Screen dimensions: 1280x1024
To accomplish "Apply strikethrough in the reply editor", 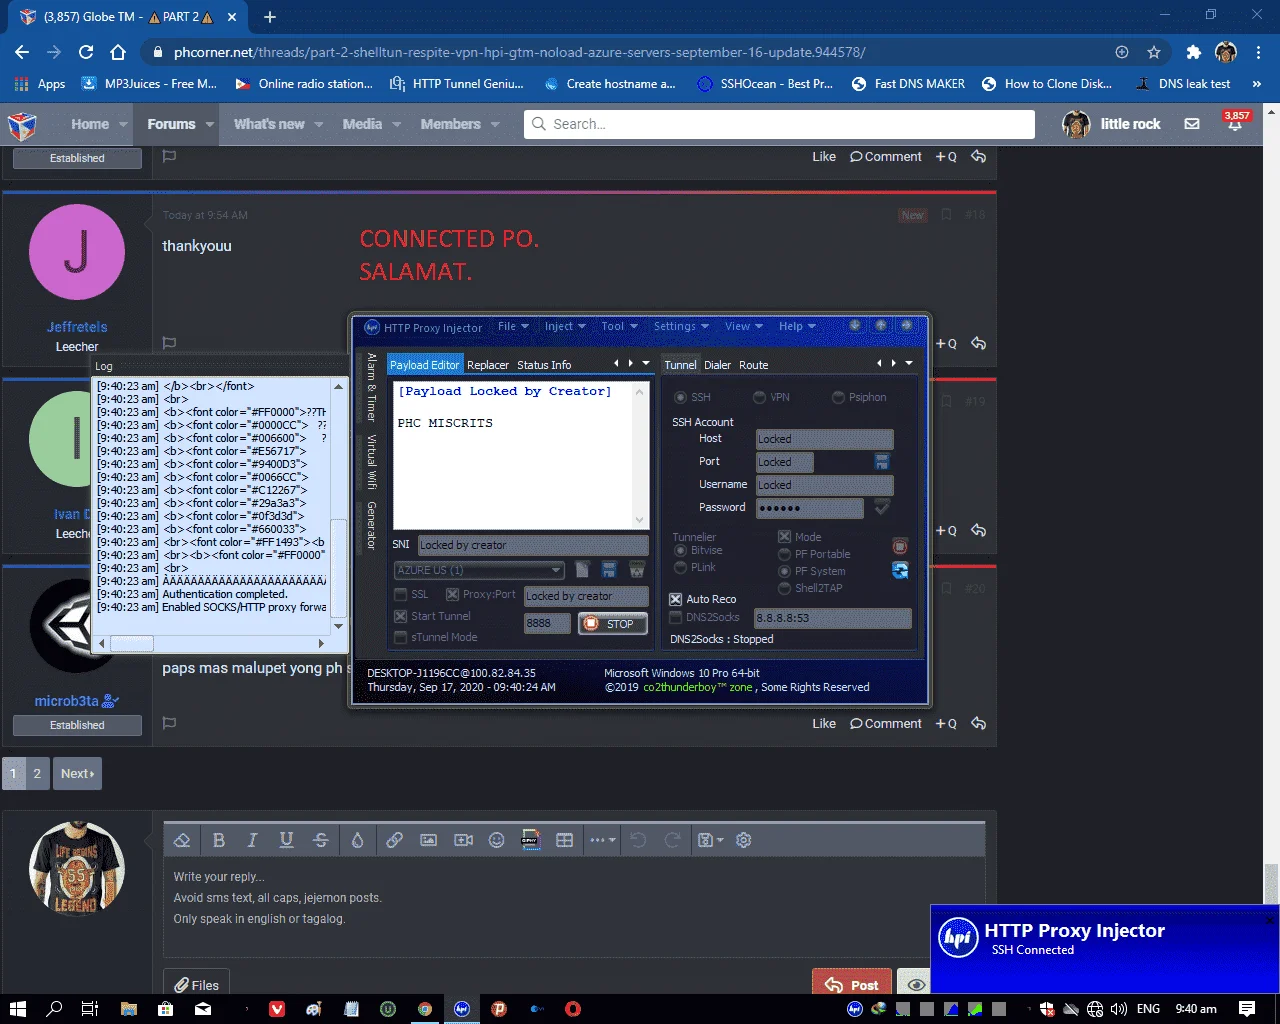I will coord(320,840).
